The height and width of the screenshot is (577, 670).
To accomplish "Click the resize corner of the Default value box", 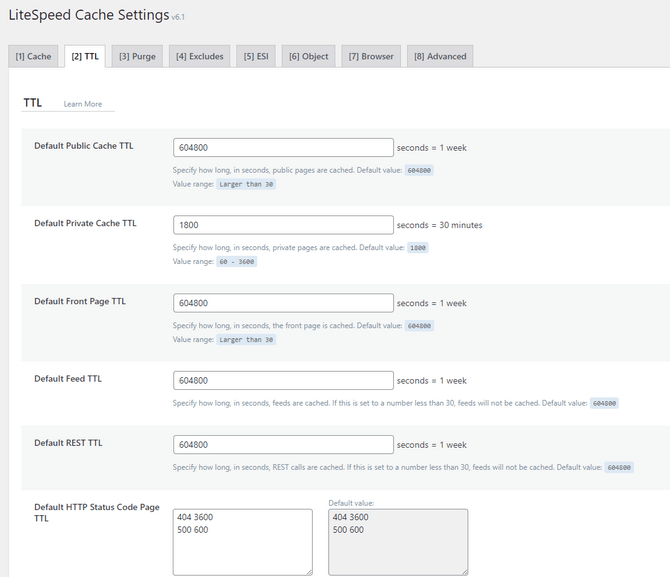I will 463,571.
